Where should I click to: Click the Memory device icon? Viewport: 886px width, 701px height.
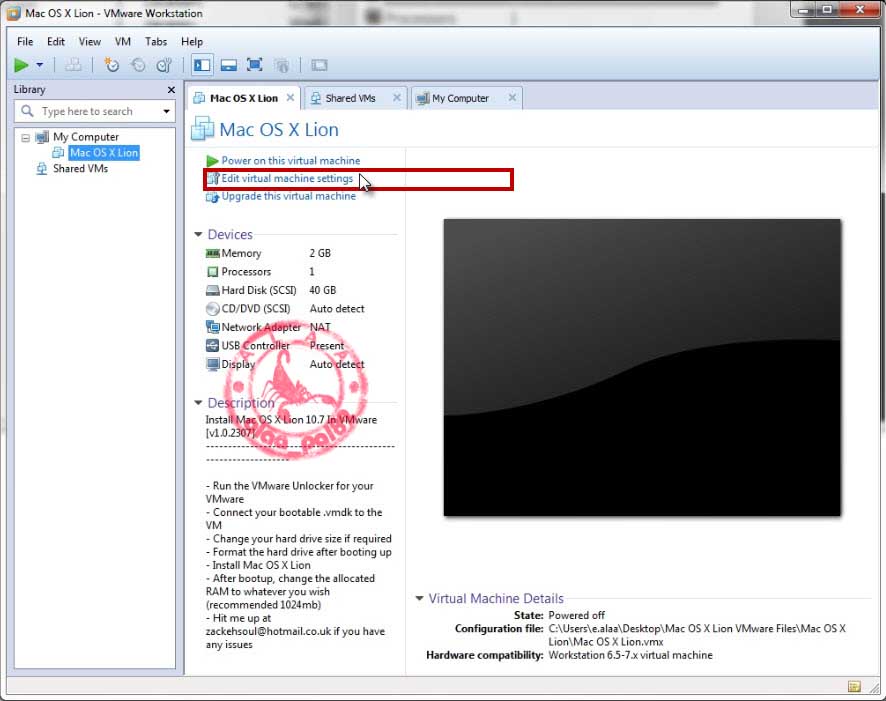212,254
